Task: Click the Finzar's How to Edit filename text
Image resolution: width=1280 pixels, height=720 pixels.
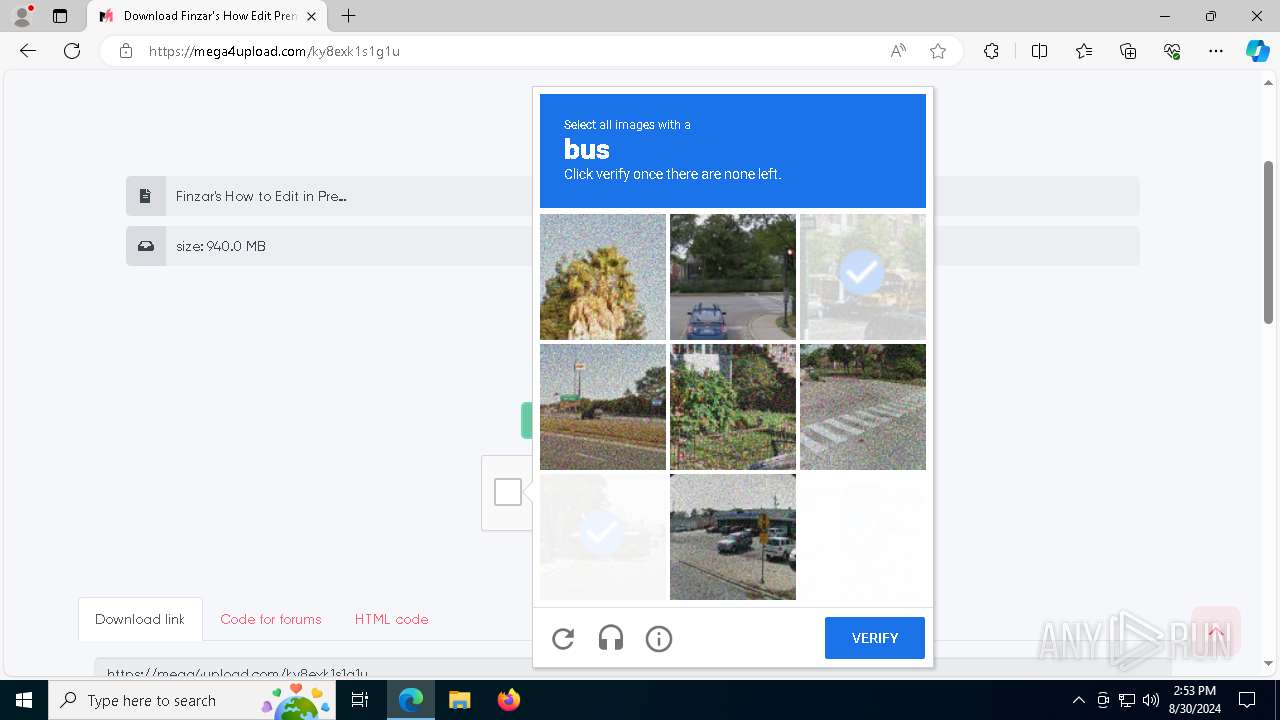Action: point(261,196)
